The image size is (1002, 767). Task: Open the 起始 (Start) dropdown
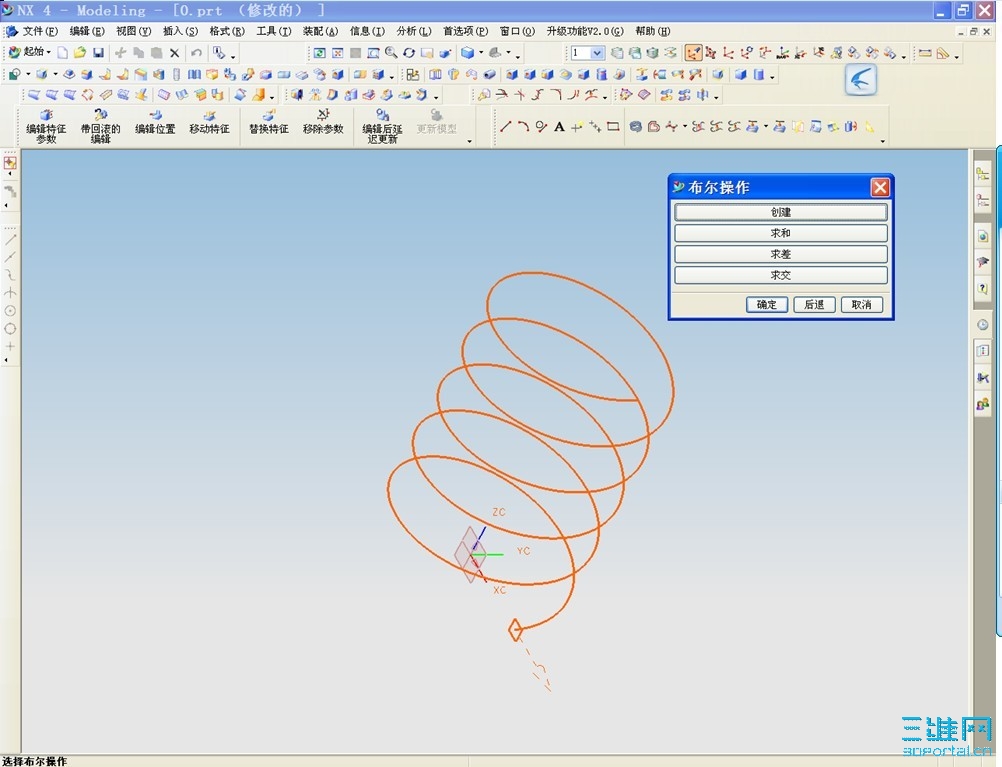(x=29, y=52)
